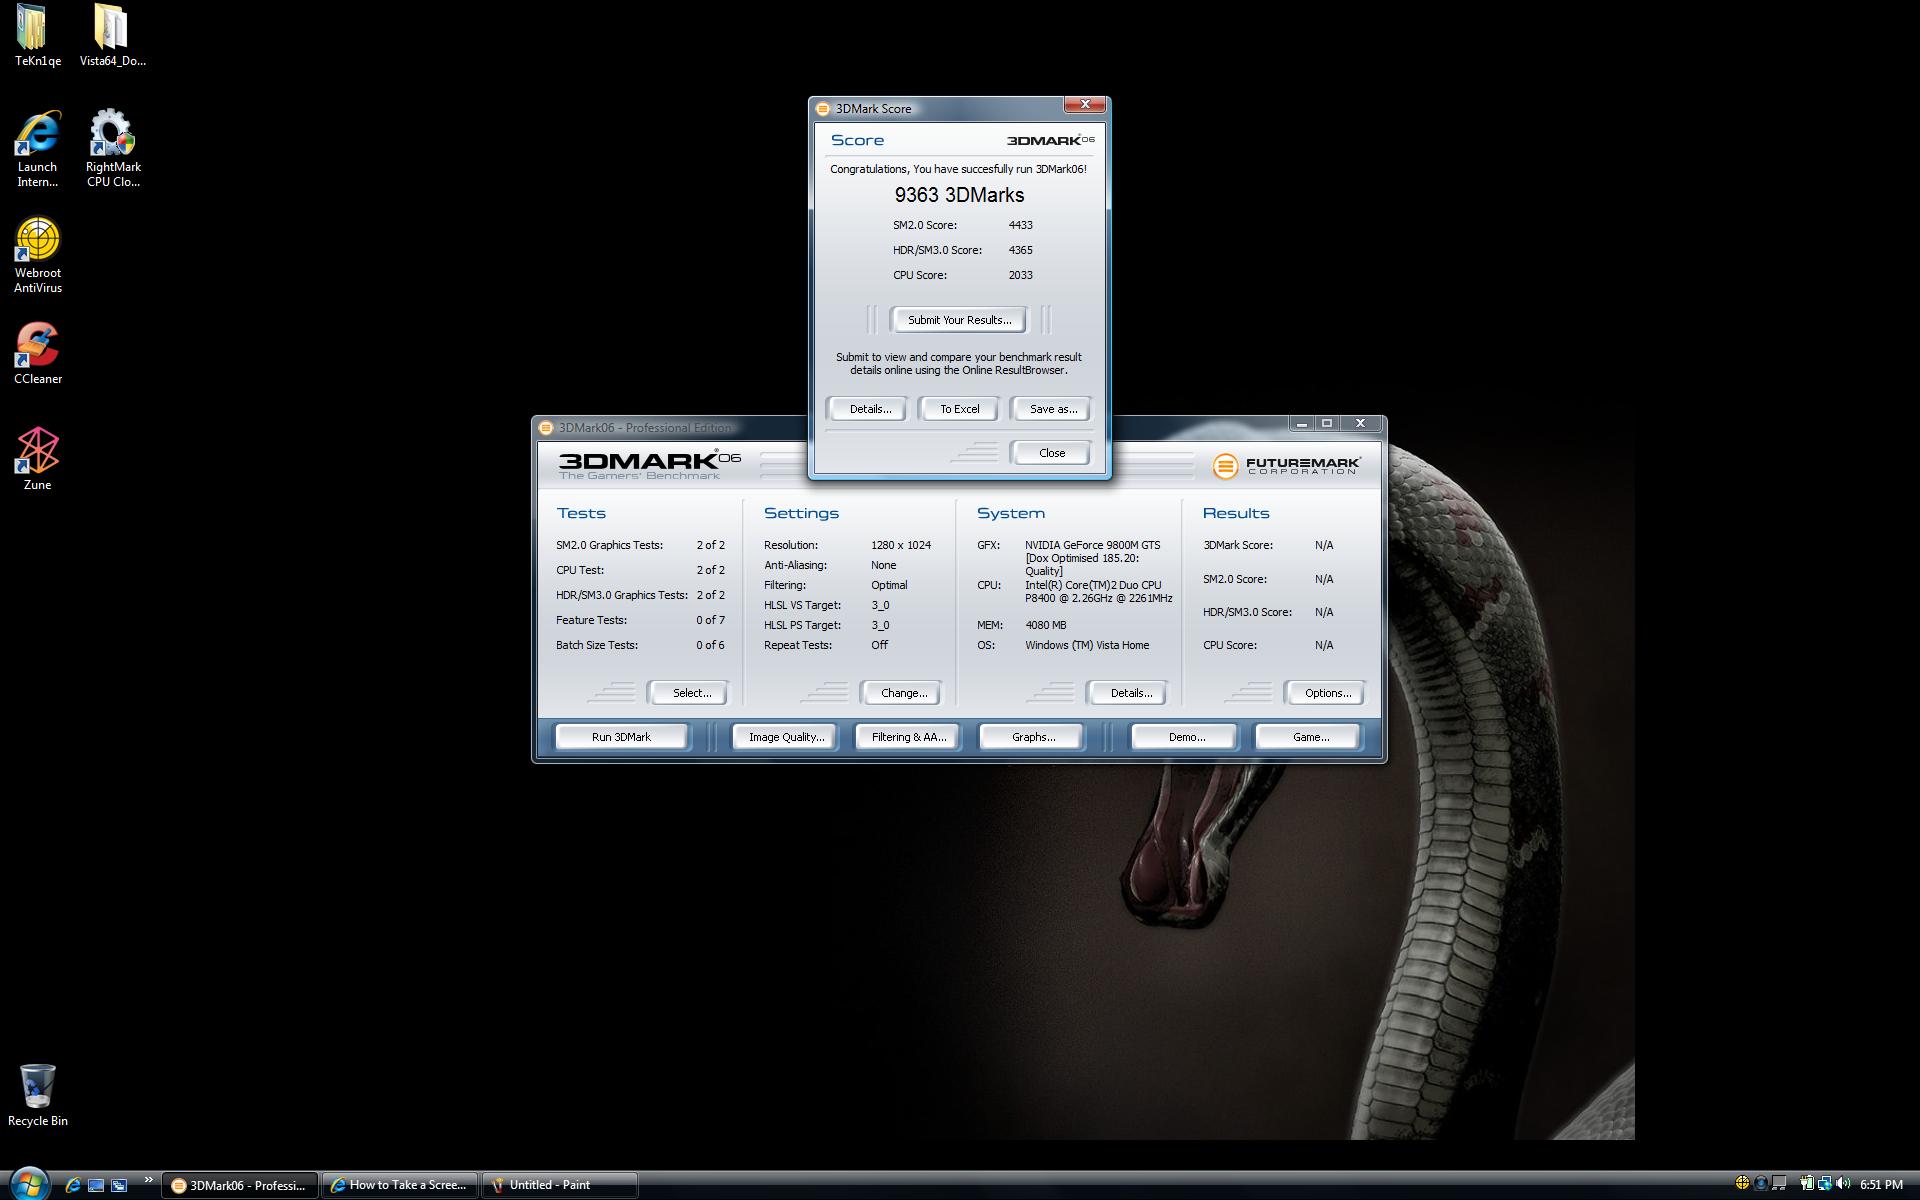Select the Webroot AntiVirus desktop icon

(x=38, y=255)
